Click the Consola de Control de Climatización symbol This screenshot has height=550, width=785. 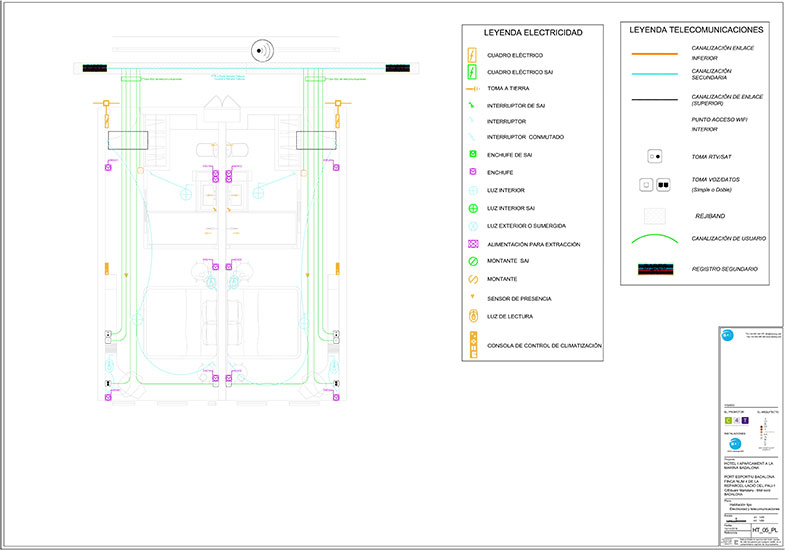pyautogui.click(x=471, y=345)
